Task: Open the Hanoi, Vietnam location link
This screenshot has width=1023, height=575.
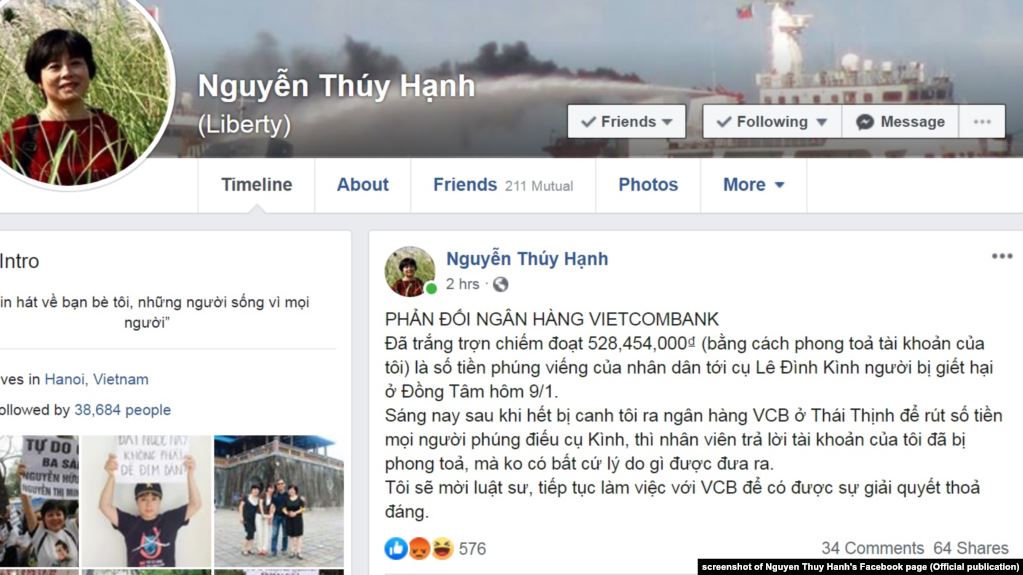Action: tap(97, 379)
